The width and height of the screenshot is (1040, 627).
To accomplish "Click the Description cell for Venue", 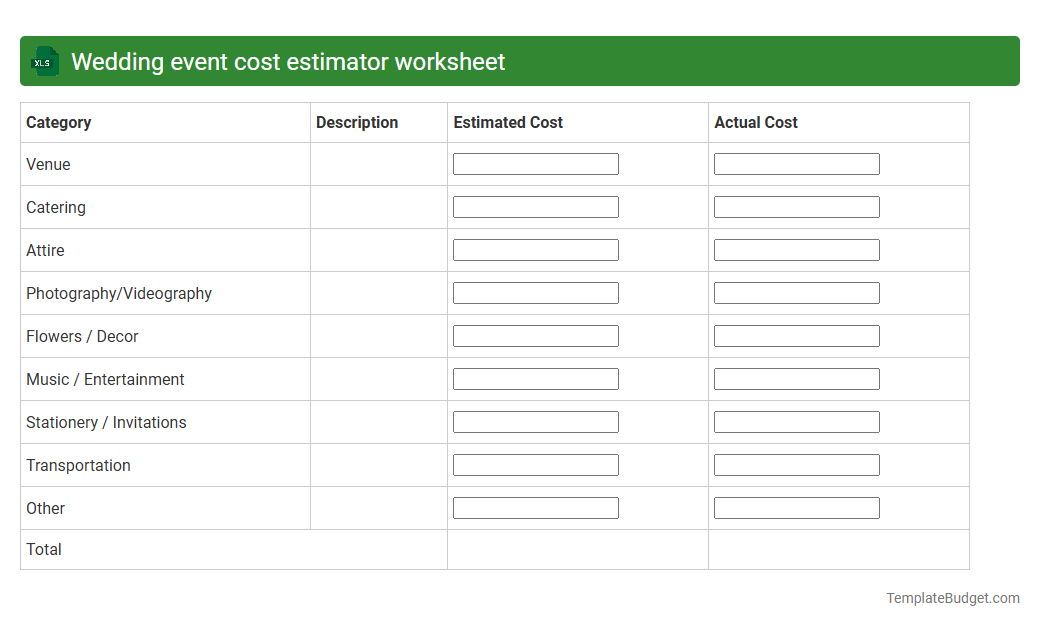I will pos(378,164).
